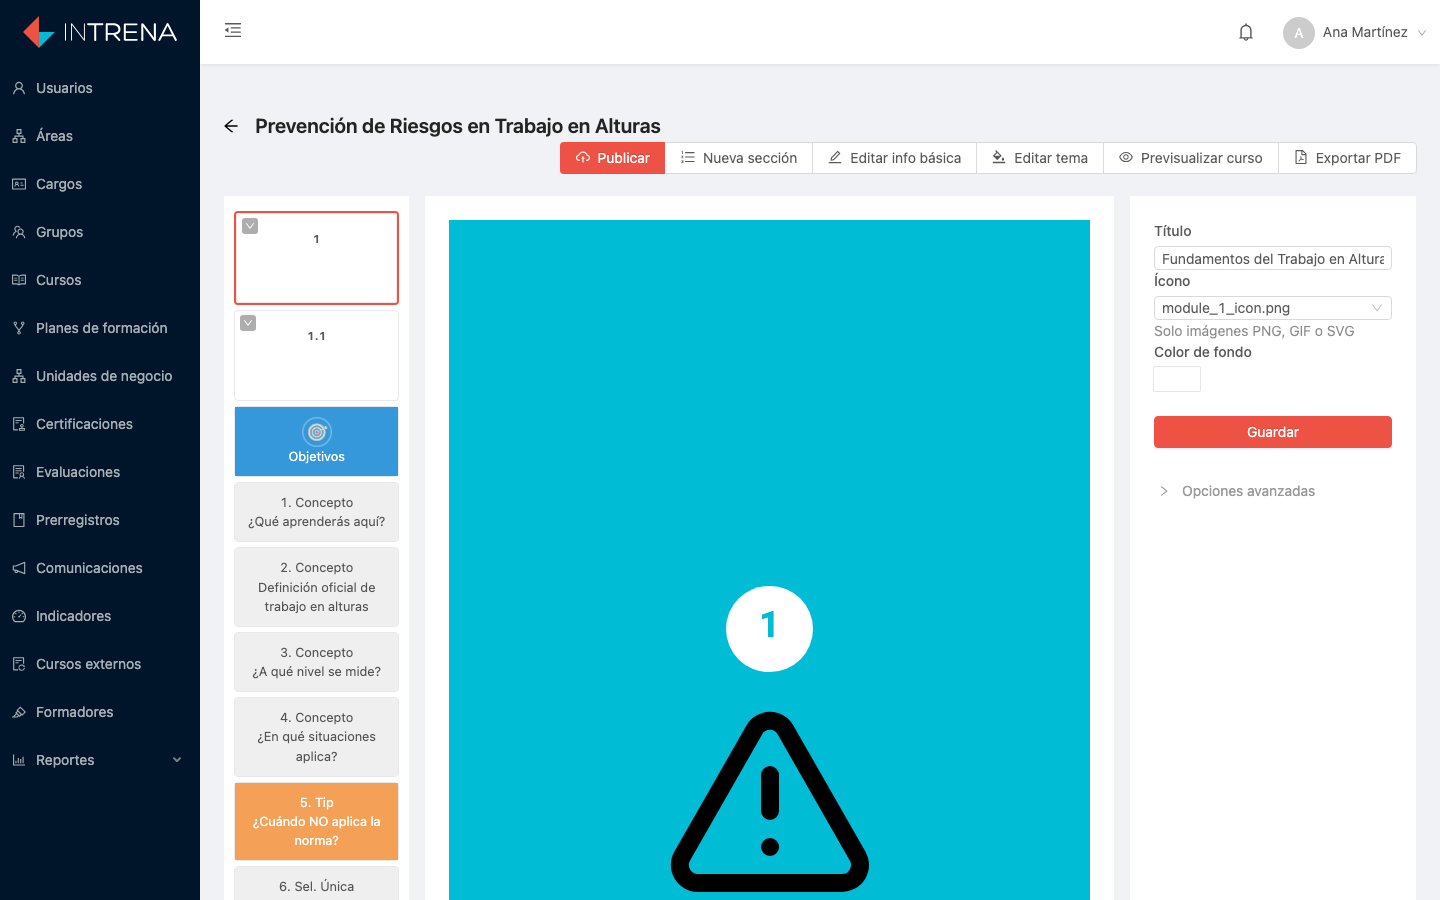Click the Cursos book icon

coord(19,280)
